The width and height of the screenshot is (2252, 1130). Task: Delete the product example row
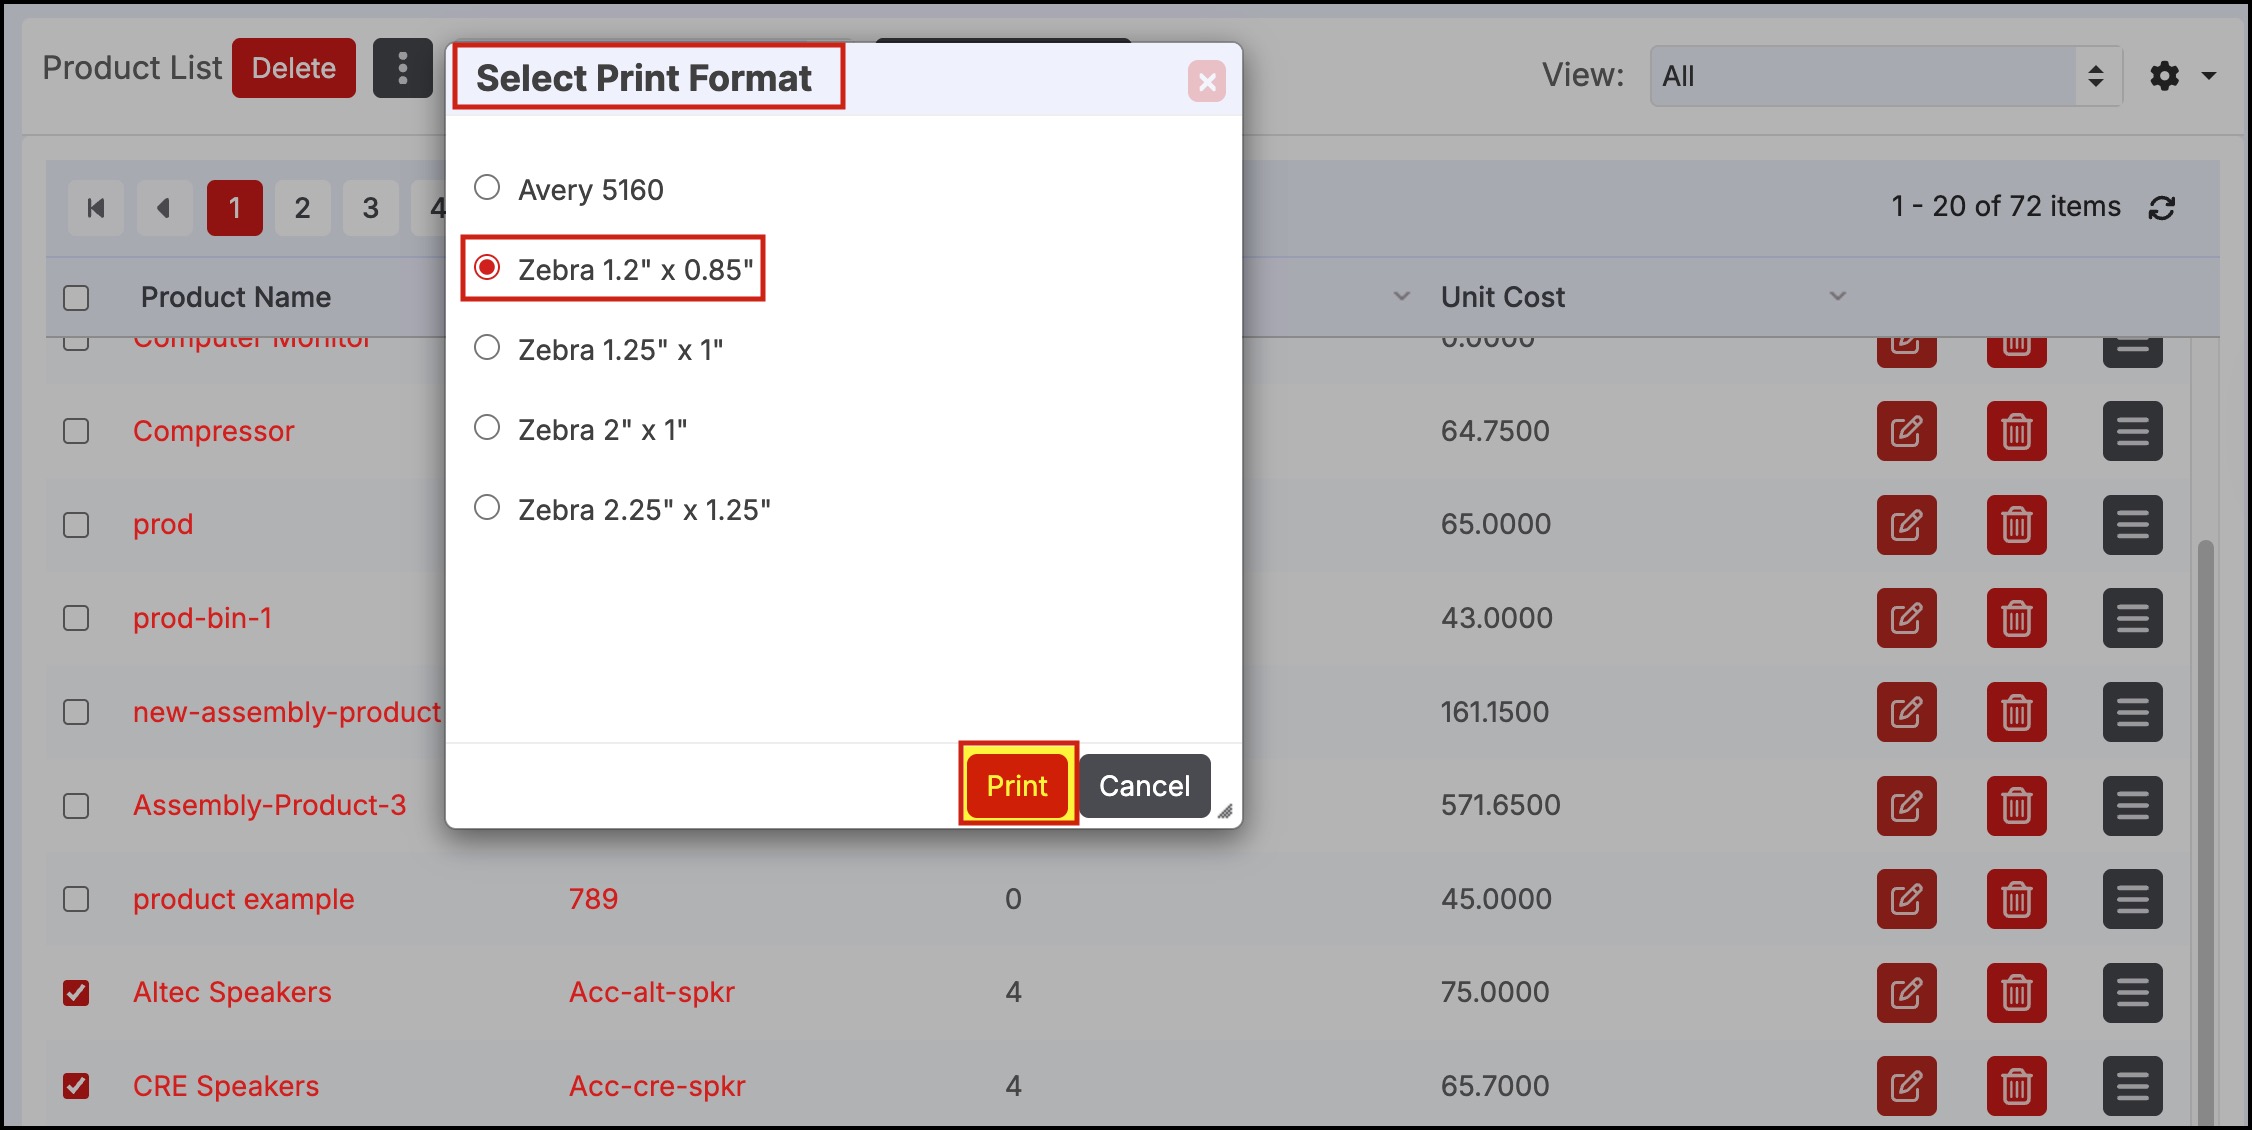point(2016,899)
